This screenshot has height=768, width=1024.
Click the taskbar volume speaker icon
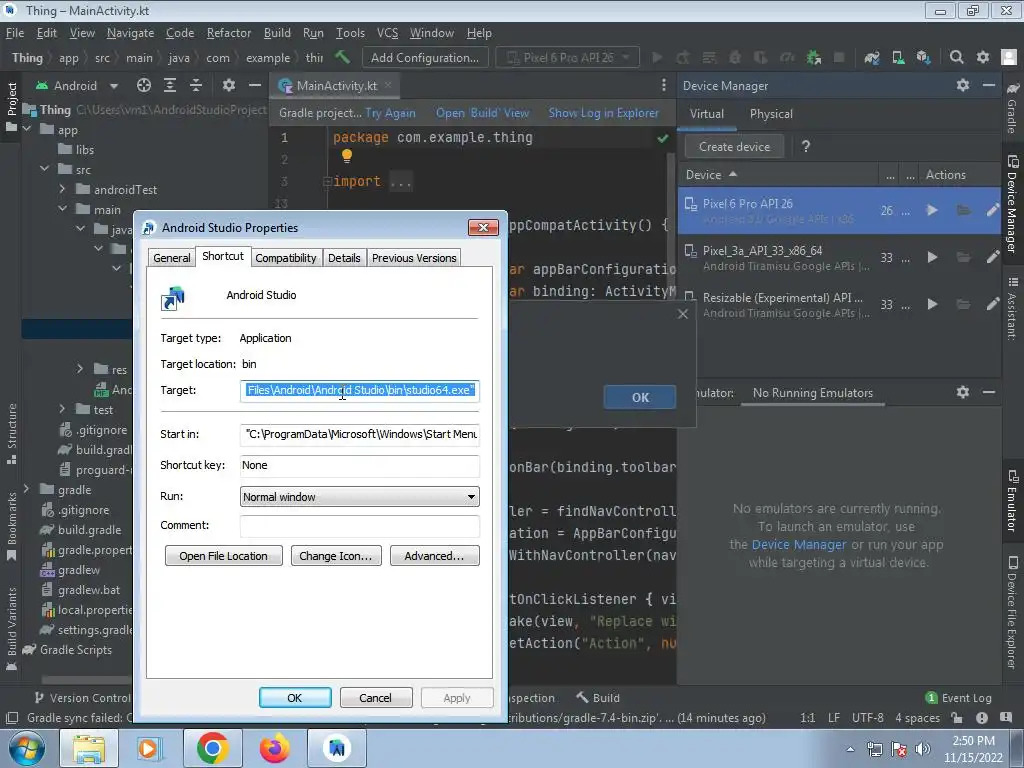pyautogui.click(x=923, y=749)
